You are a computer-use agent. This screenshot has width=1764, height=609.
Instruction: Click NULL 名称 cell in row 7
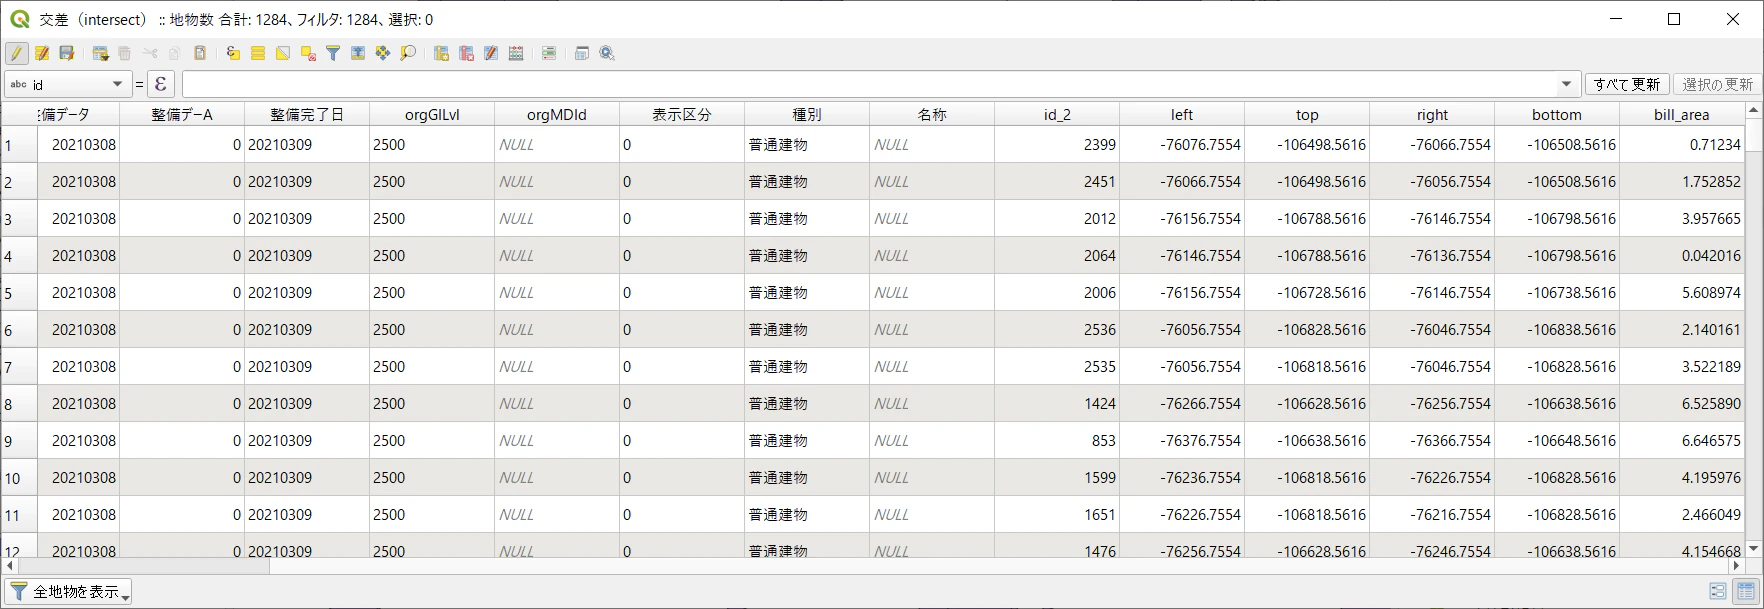[x=932, y=367]
